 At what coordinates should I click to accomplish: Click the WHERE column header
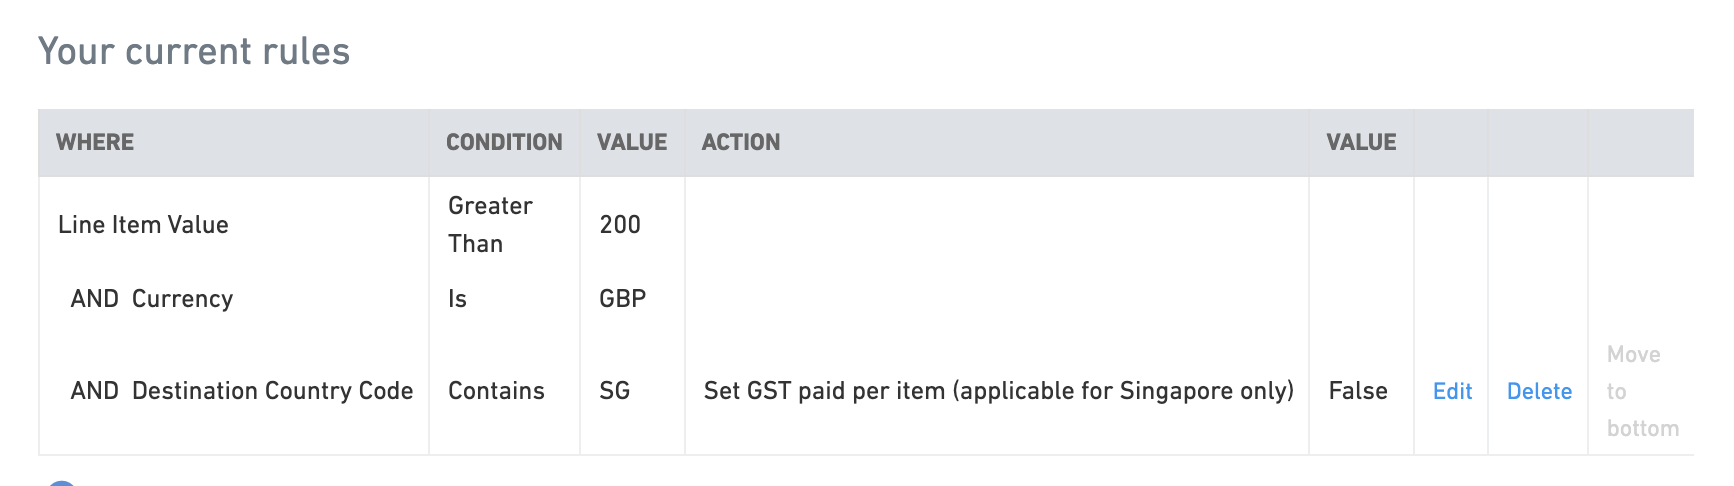point(95,142)
